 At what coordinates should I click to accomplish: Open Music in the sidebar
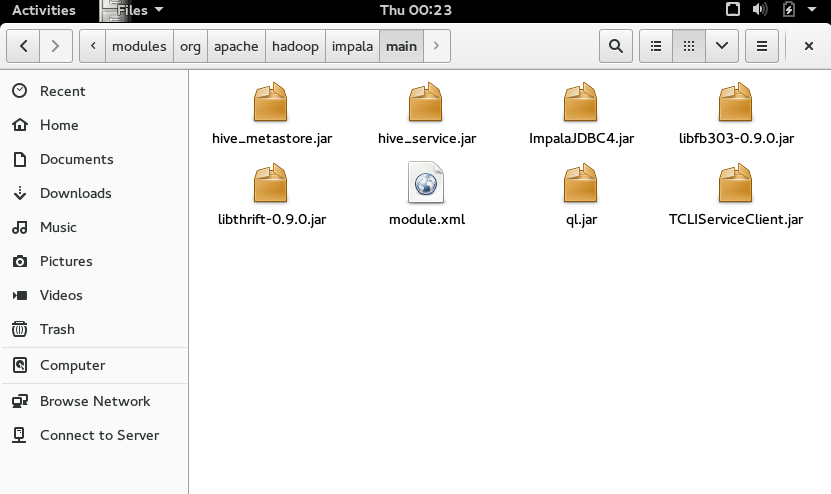pyautogui.click(x=94, y=227)
